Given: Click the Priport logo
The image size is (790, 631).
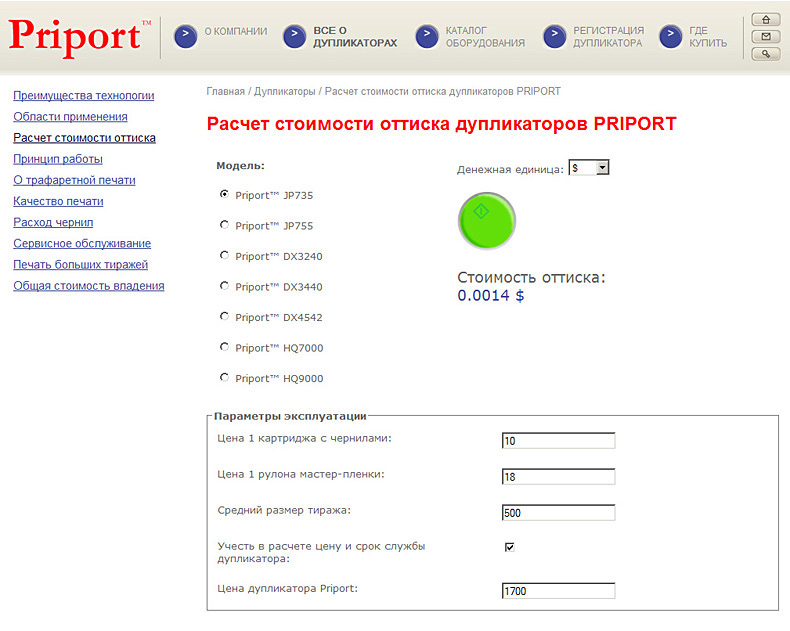Looking at the screenshot, I should coord(80,37).
